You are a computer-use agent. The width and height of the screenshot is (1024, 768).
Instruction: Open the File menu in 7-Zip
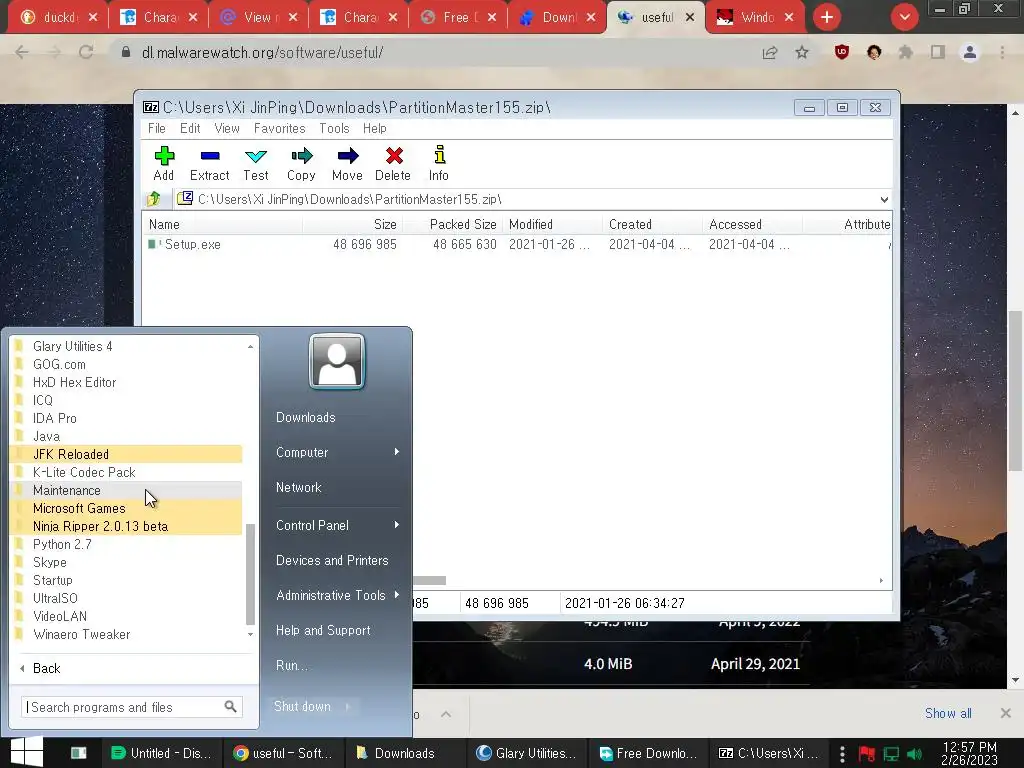tap(157, 129)
